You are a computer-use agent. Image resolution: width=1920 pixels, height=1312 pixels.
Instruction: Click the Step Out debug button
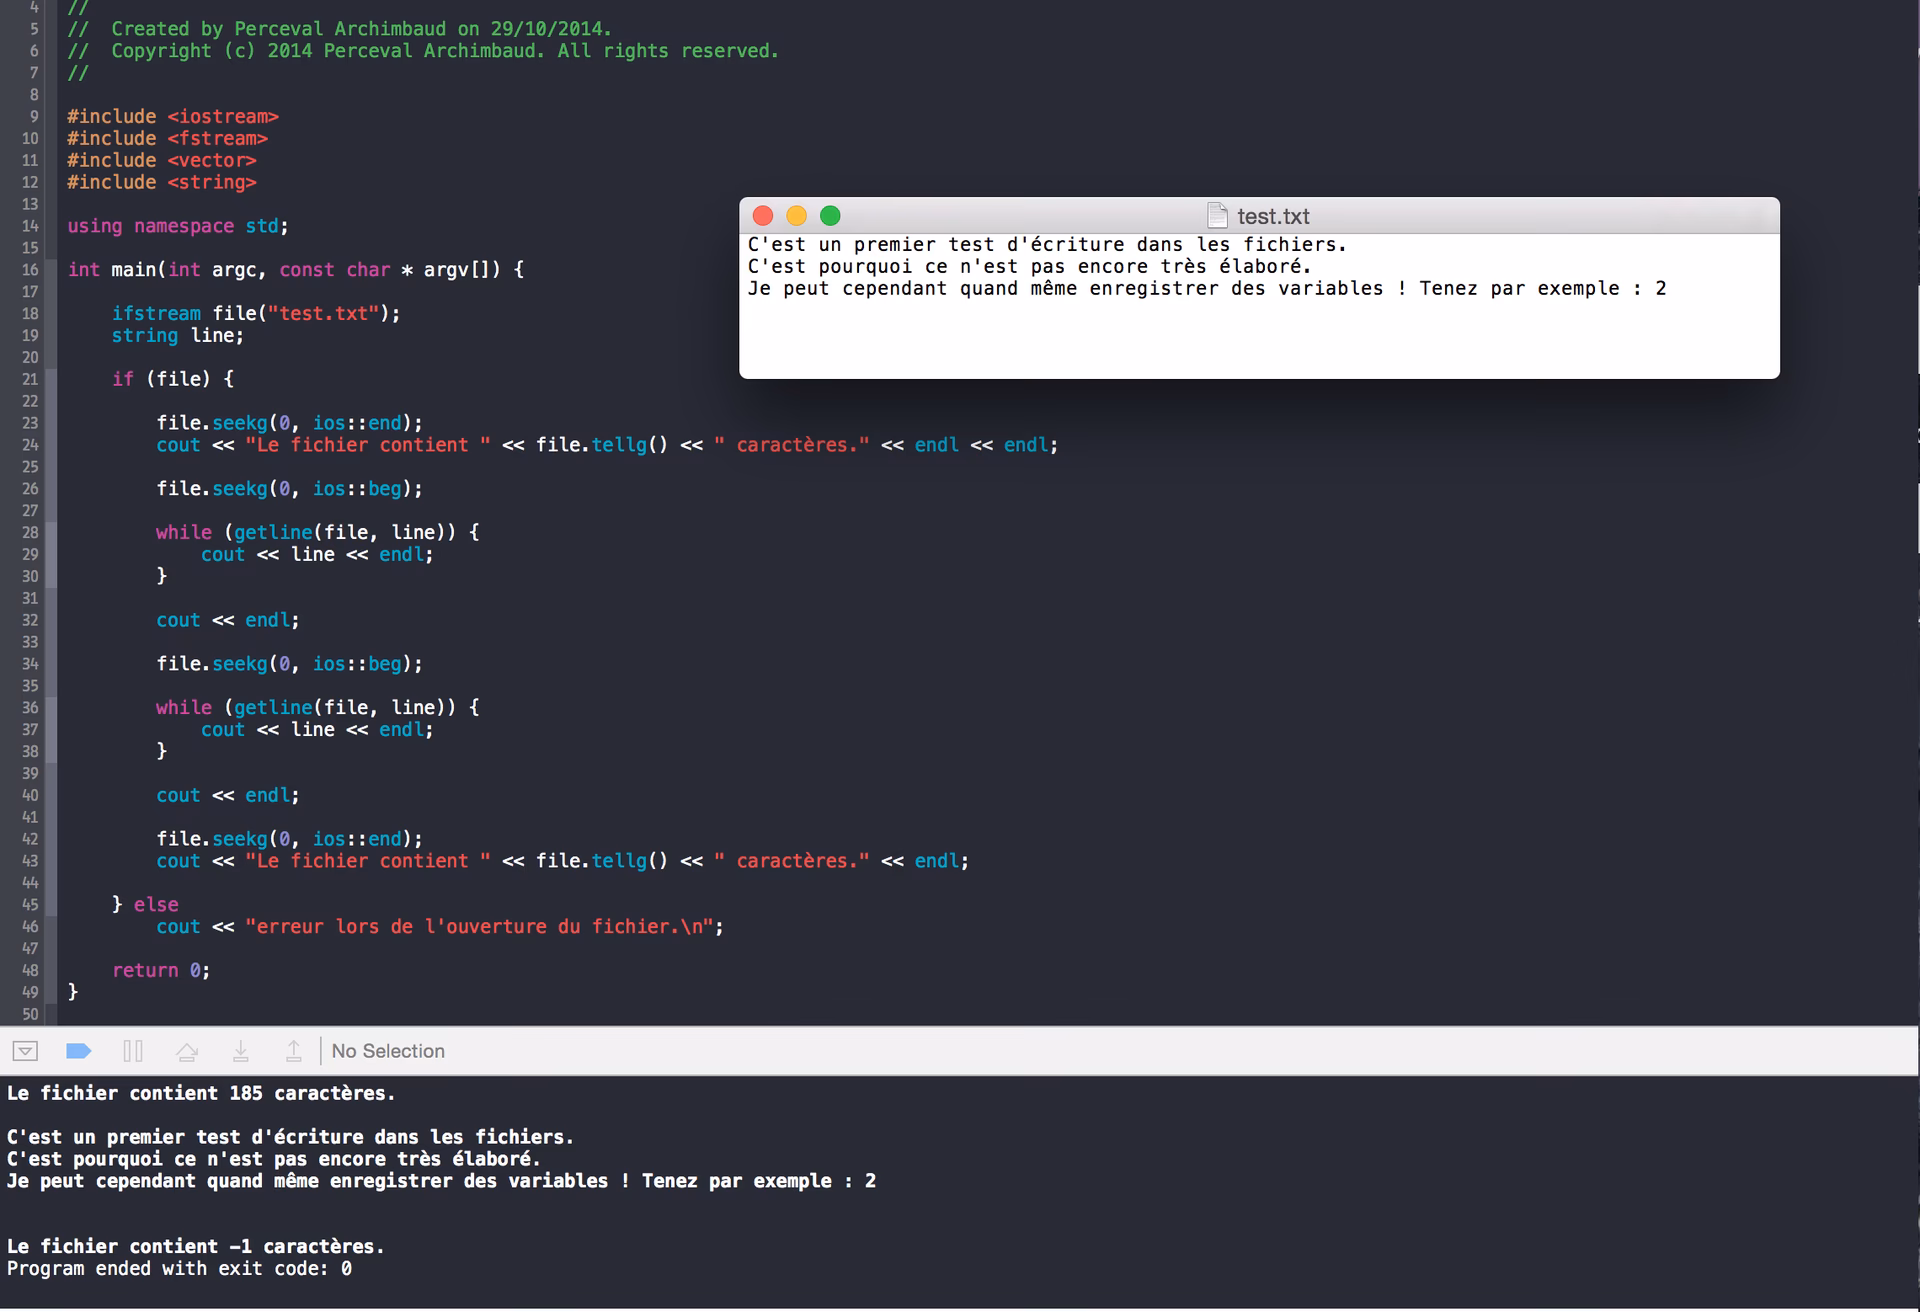coord(294,1051)
